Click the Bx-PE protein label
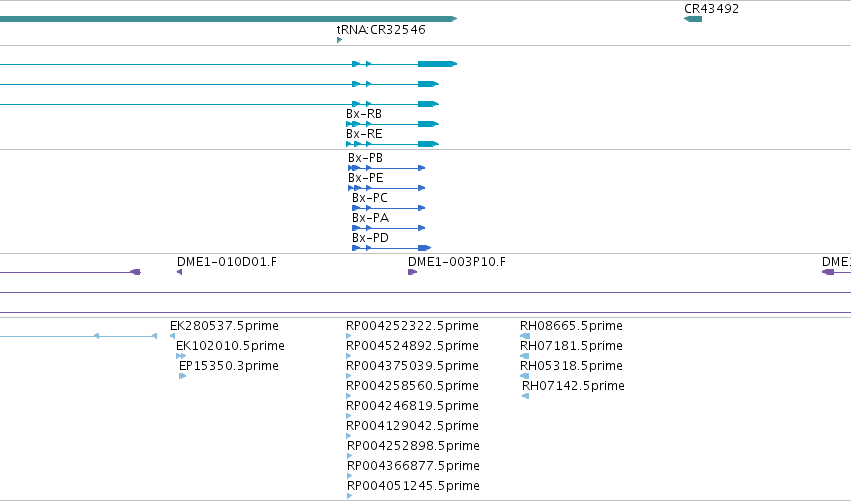Screen dimensions: 851x501 [365, 178]
